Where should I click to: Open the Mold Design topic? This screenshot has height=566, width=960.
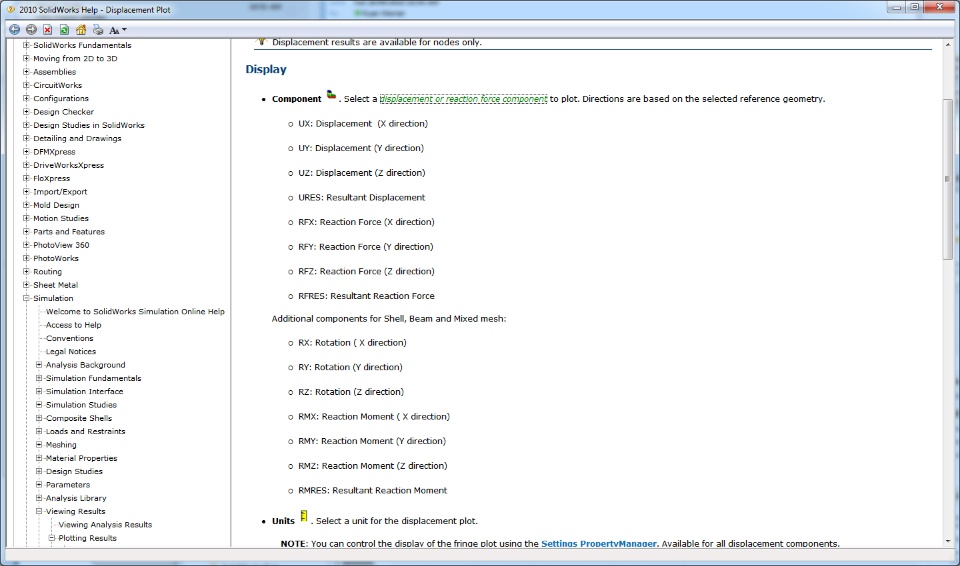pyautogui.click(x=56, y=205)
